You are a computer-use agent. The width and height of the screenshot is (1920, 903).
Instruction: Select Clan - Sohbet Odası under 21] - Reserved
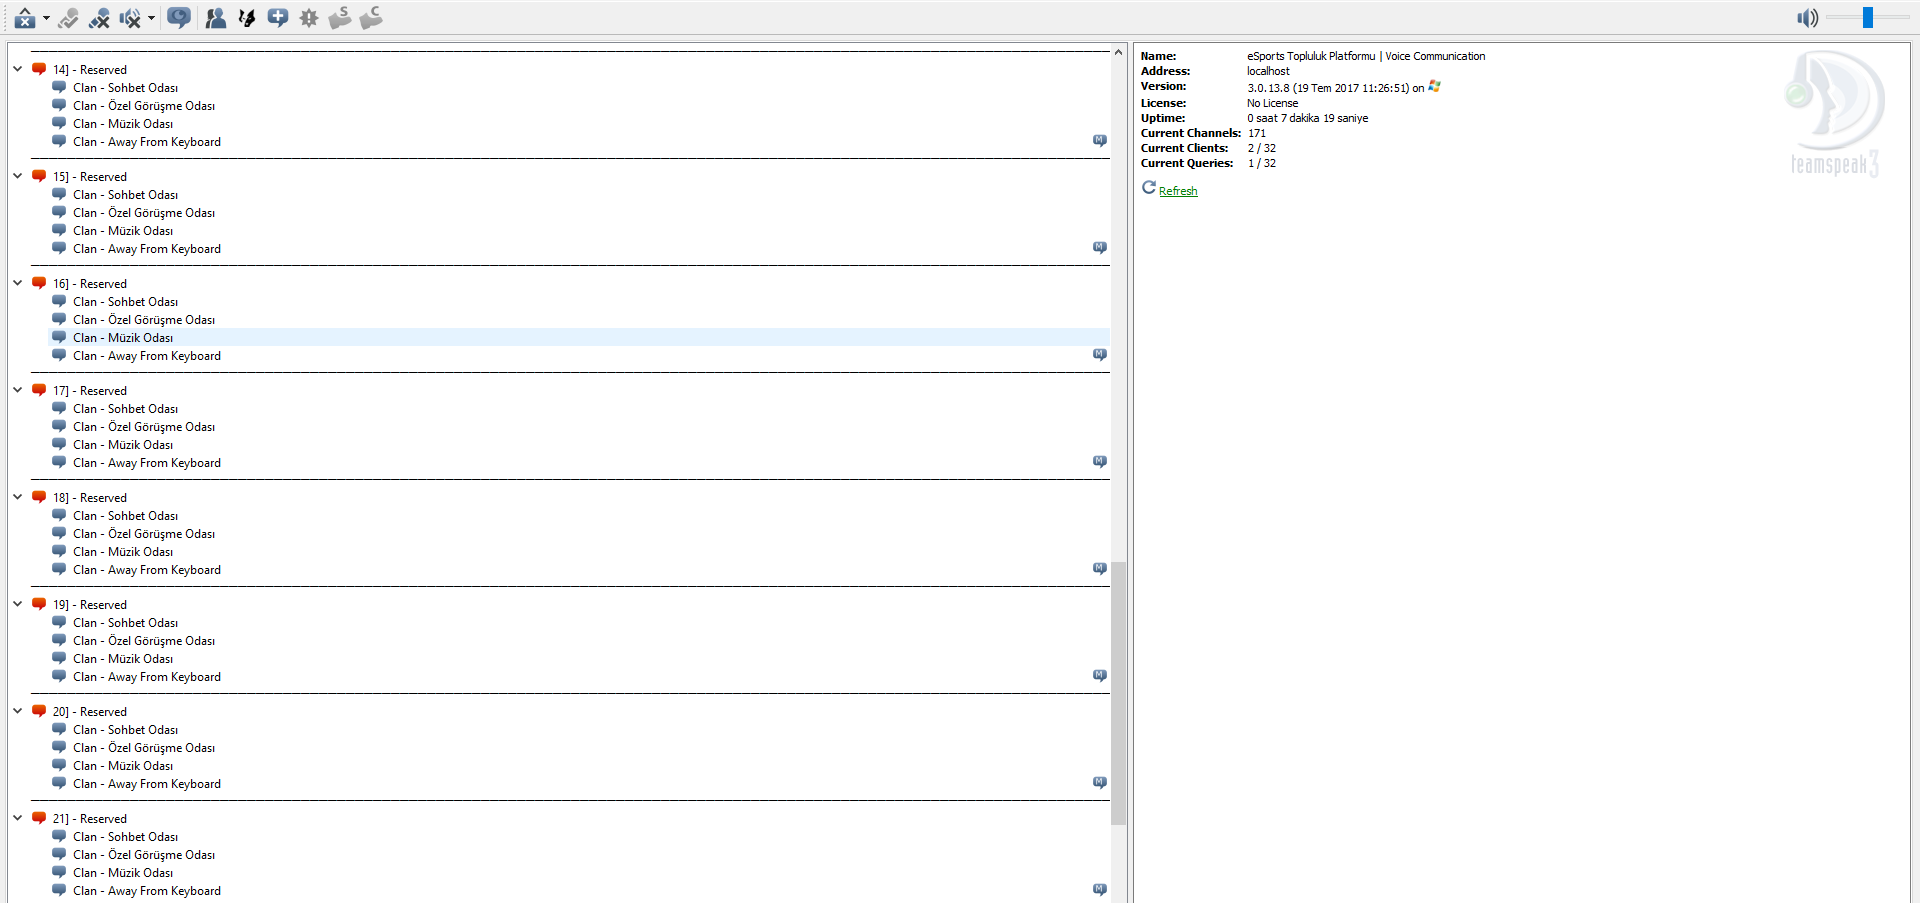[125, 837]
